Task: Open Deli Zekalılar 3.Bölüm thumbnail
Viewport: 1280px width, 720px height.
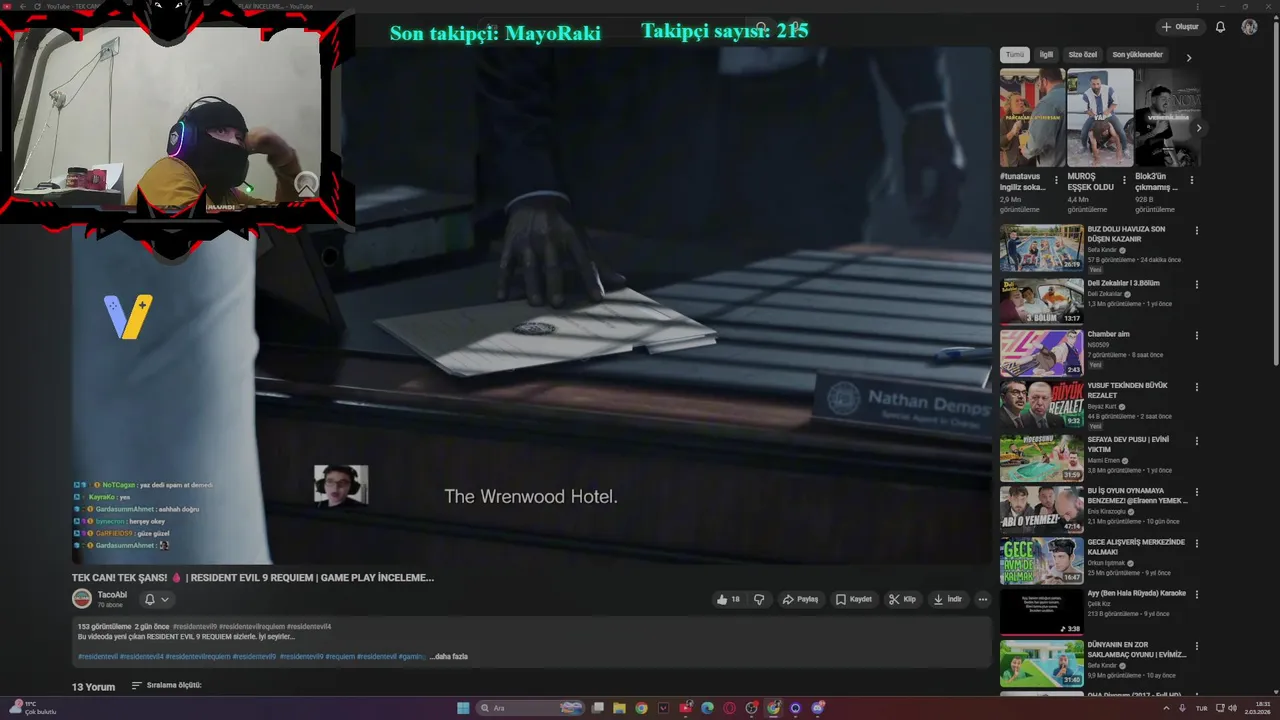Action: click(x=1041, y=301)
